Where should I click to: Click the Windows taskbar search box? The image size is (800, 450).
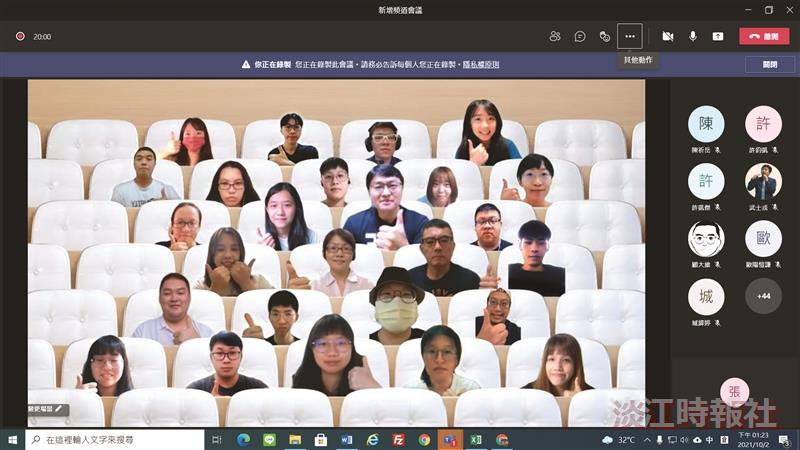(115, 439)
